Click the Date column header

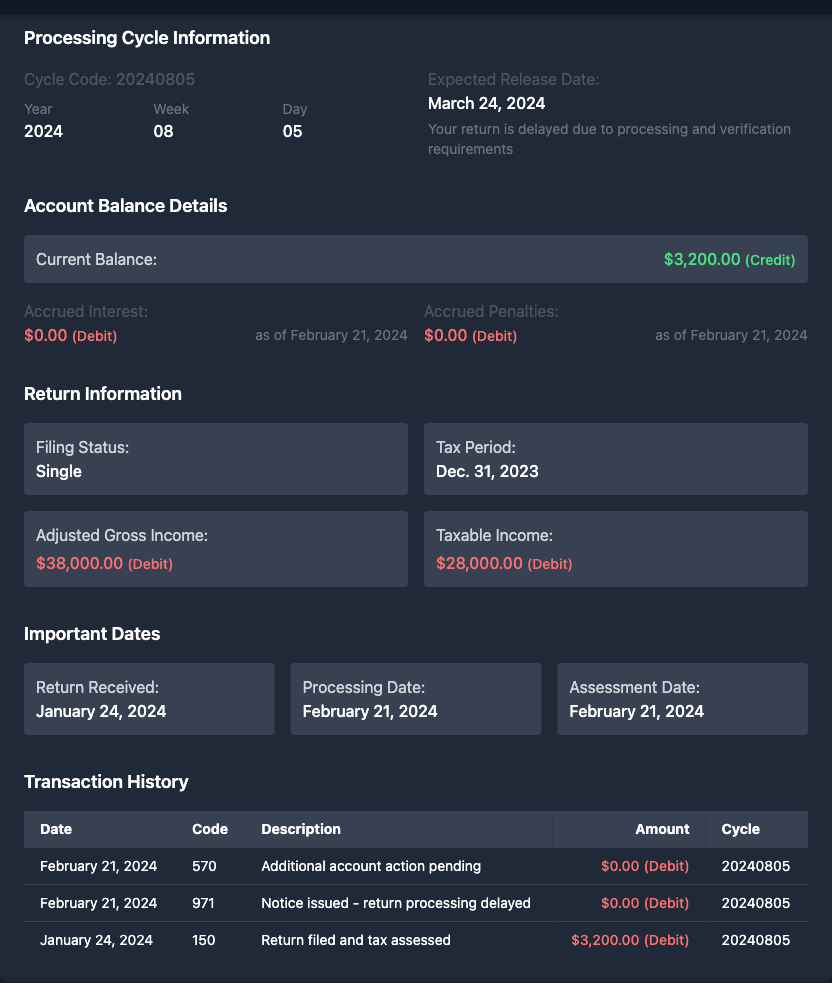(56, 829)
